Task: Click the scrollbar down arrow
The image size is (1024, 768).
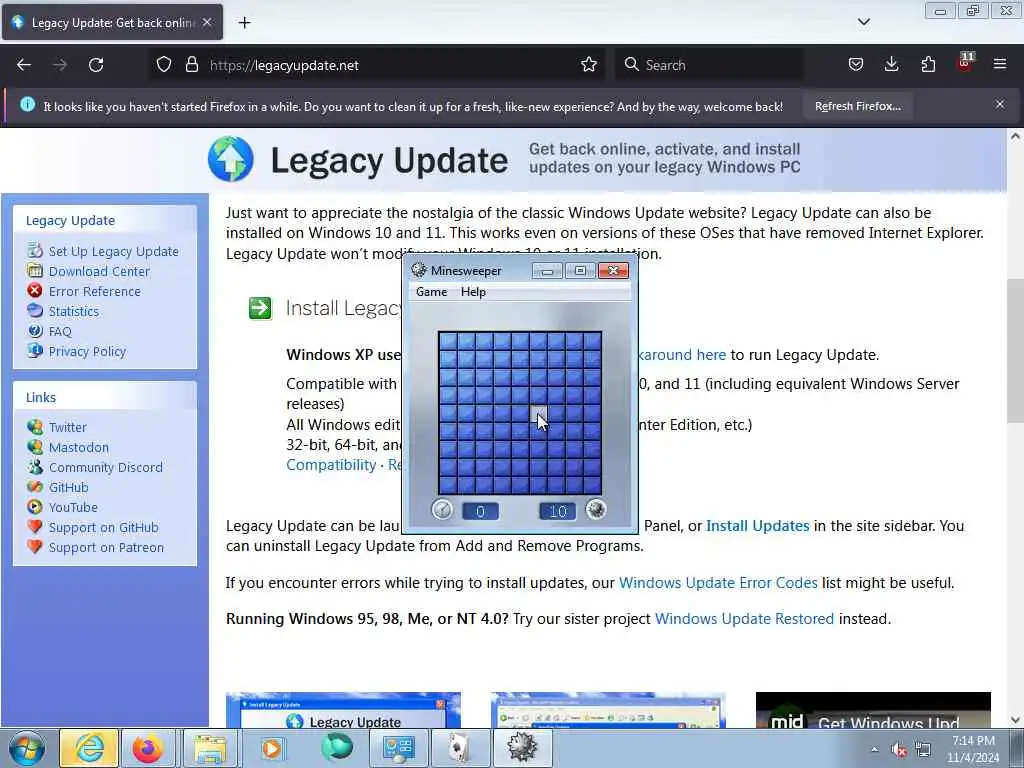Action: click(1015, 720)
